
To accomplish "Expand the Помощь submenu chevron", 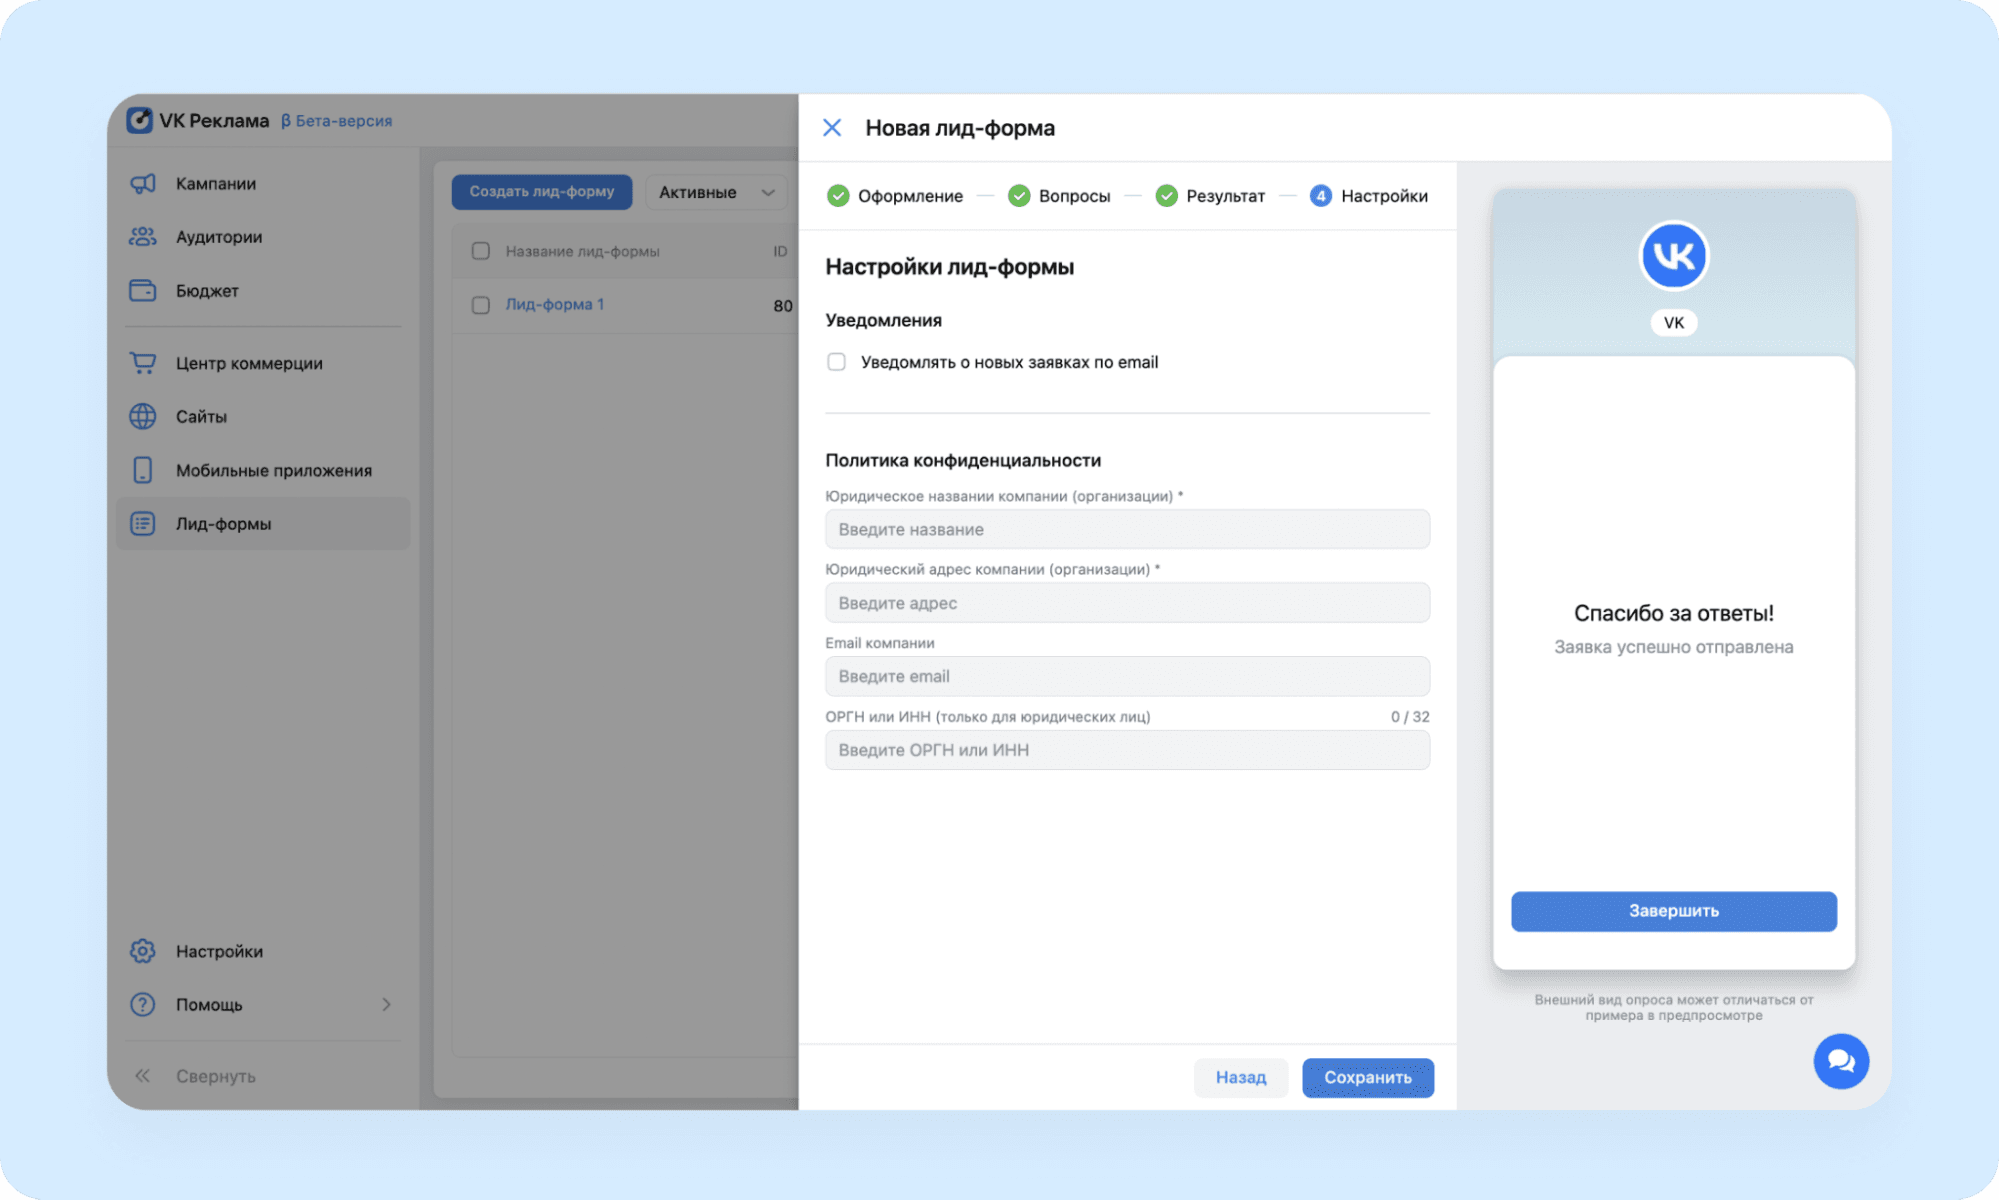I will point(386,1004).
